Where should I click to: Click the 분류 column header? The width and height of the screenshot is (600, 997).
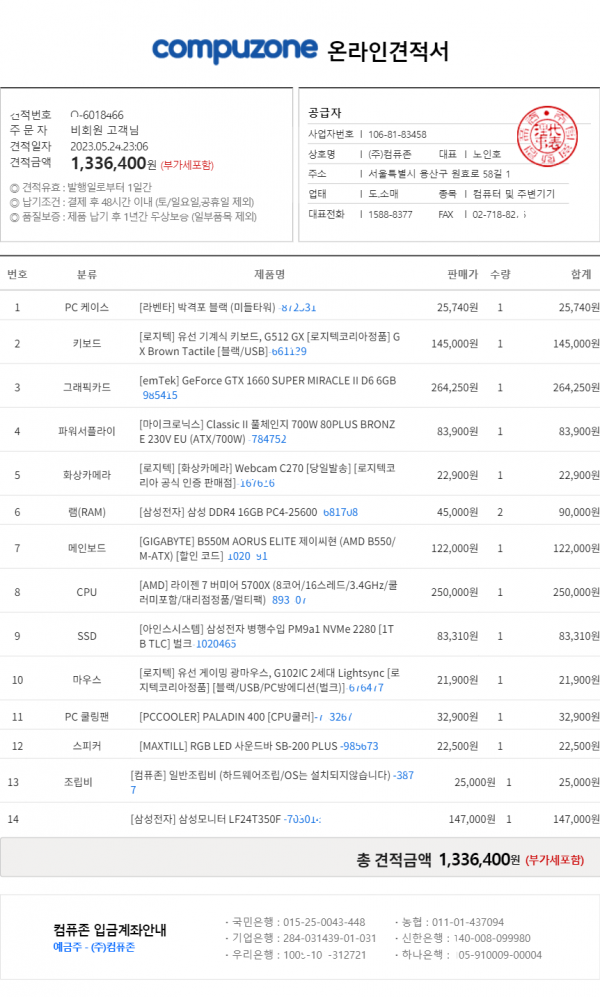(x=86, y=274)
